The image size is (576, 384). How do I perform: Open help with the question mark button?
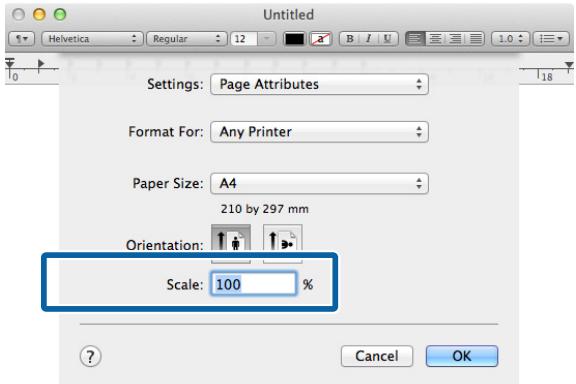coord(90,356)
